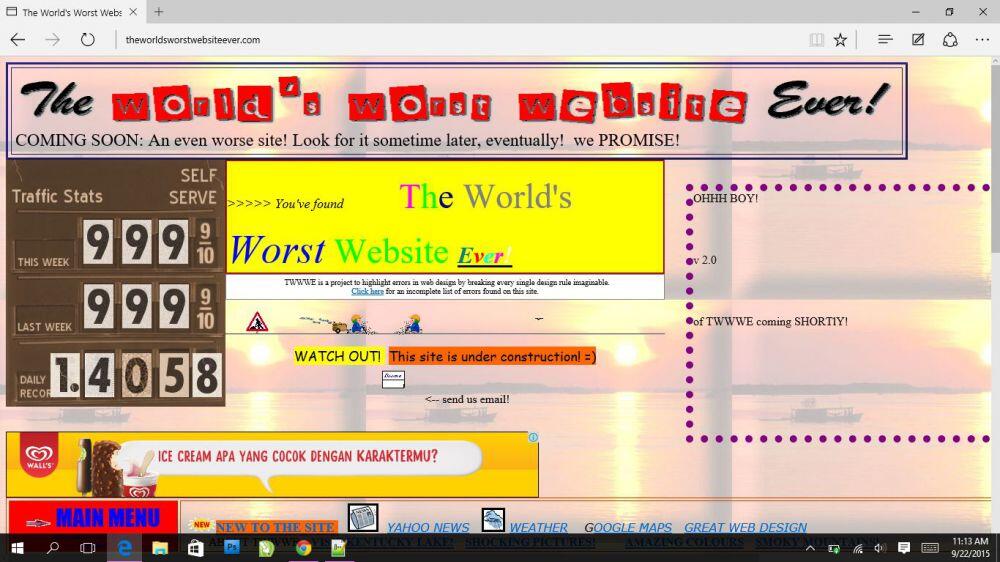
Task: Open the GREAT WEB DESIGN link
Action: [x=746, y=528]
